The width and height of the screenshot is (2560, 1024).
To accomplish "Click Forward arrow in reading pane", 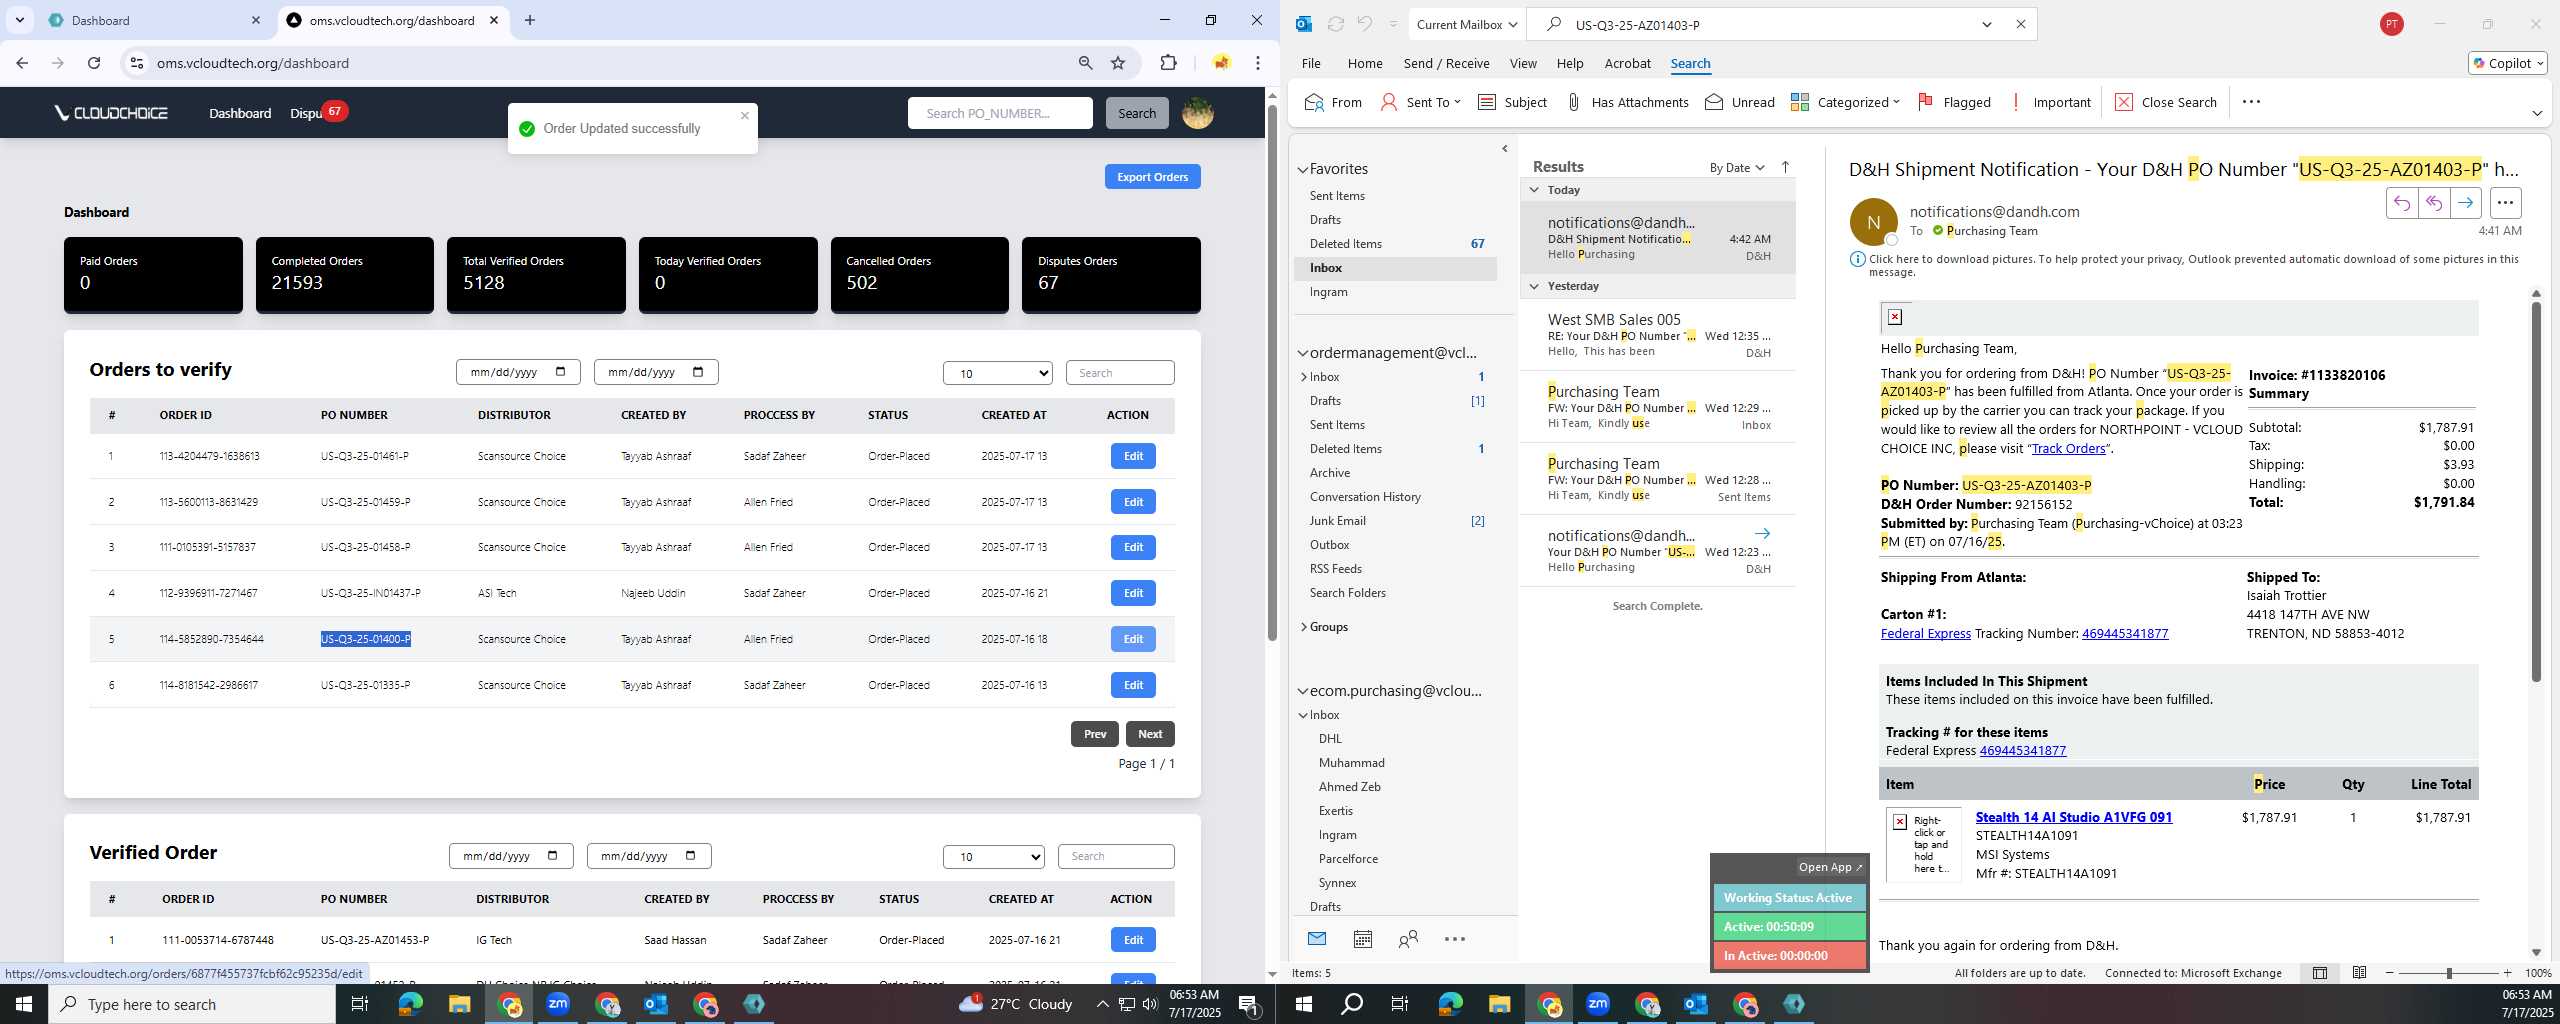I will 2465,203.
